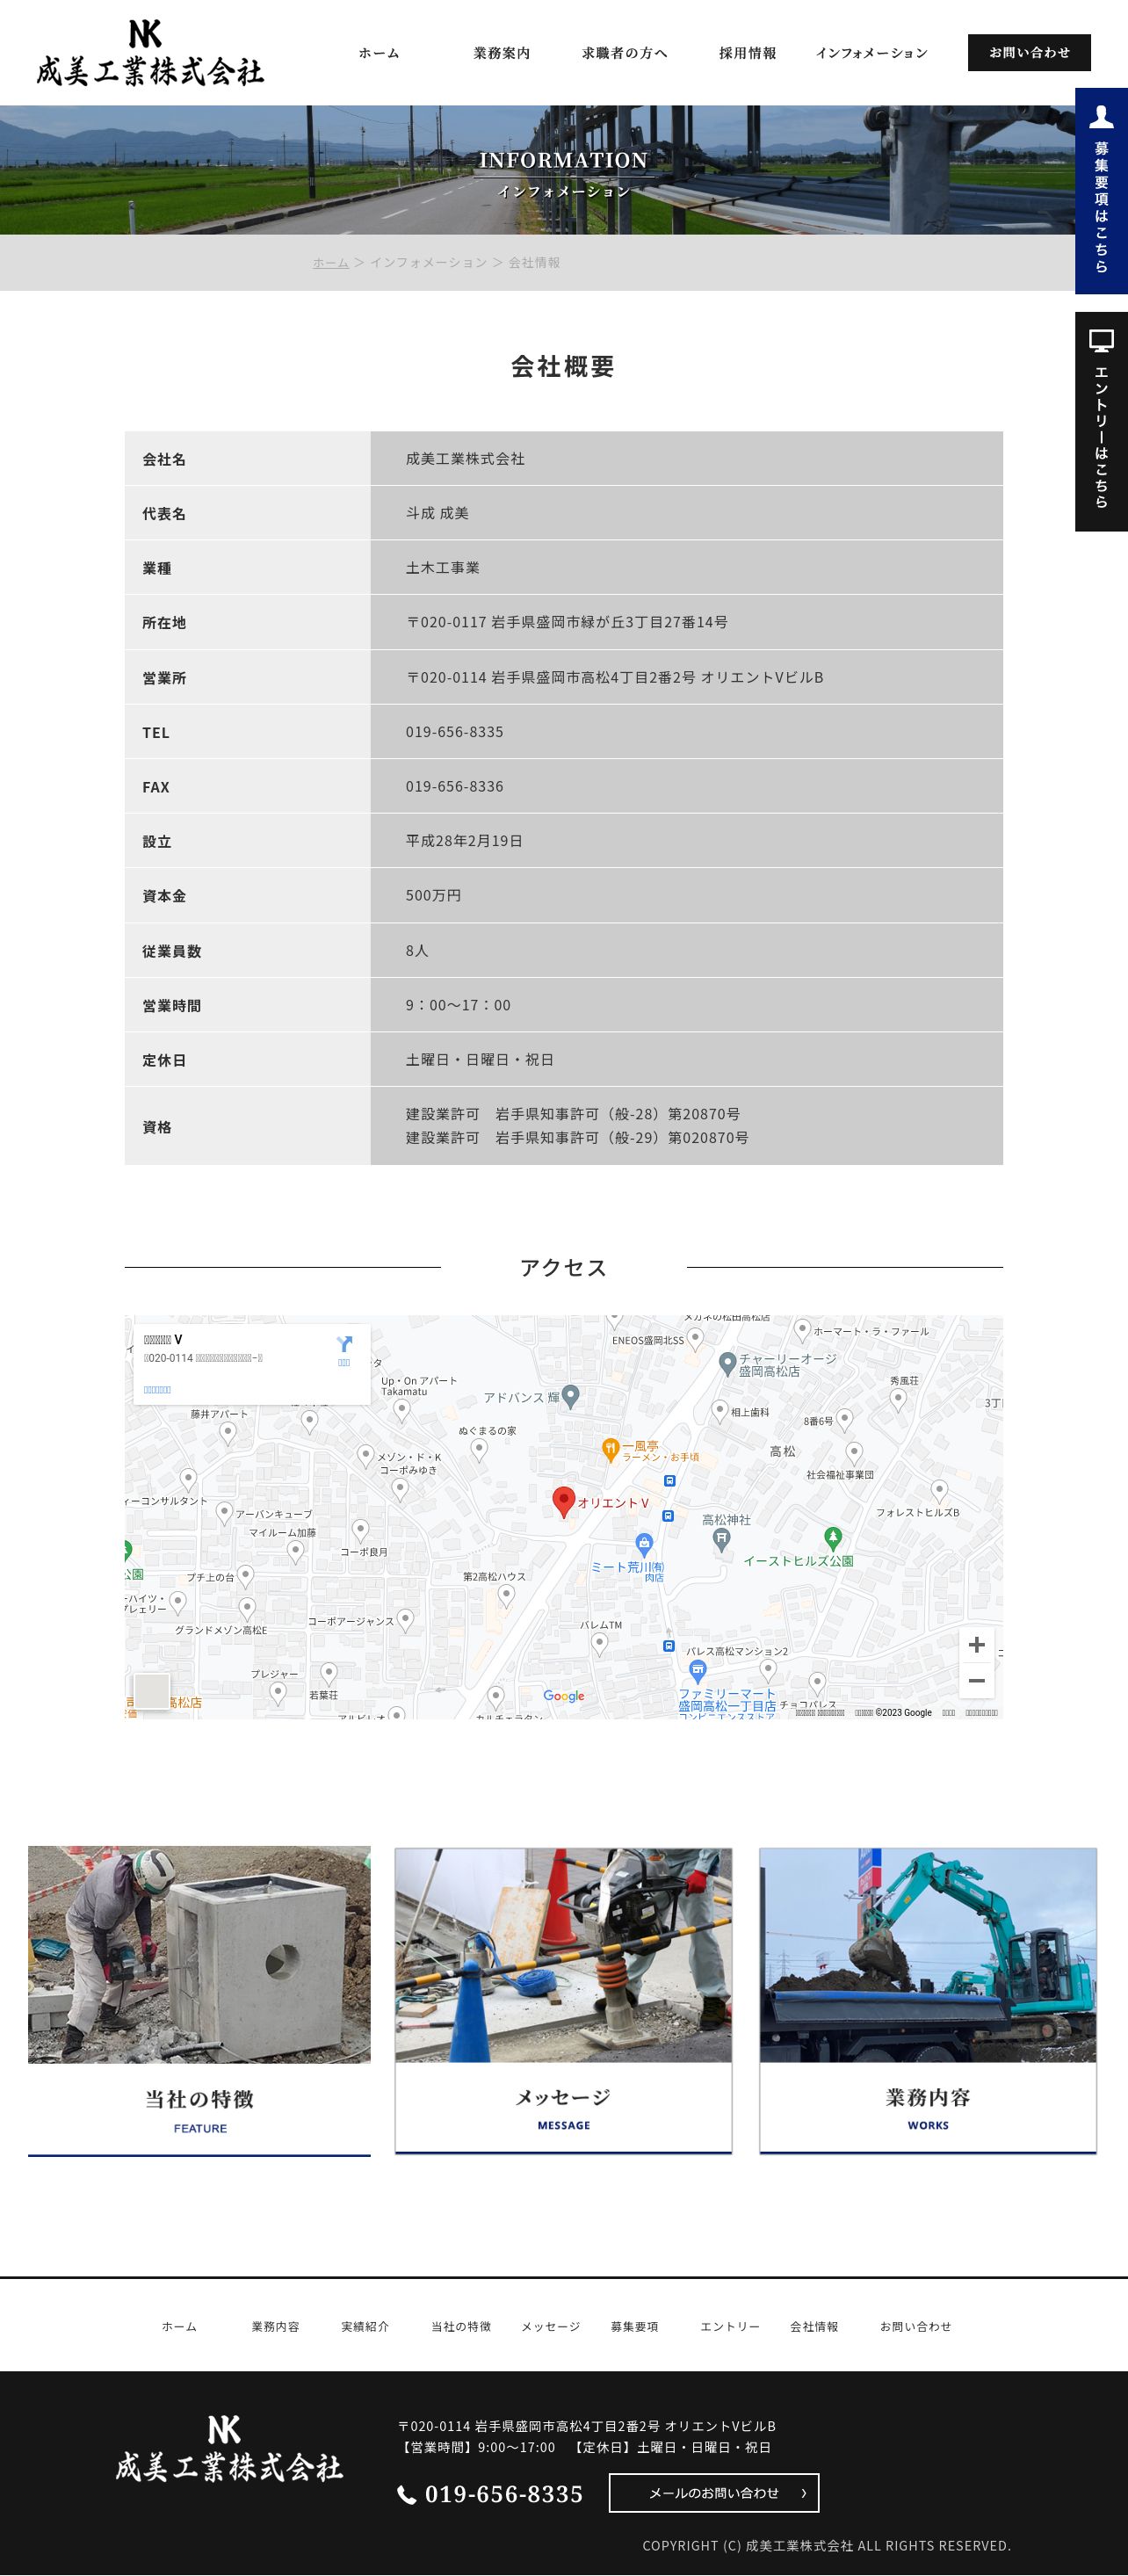1128x2576 pixels.
Task: Click the directions icon in map card
Action: 344,1345
